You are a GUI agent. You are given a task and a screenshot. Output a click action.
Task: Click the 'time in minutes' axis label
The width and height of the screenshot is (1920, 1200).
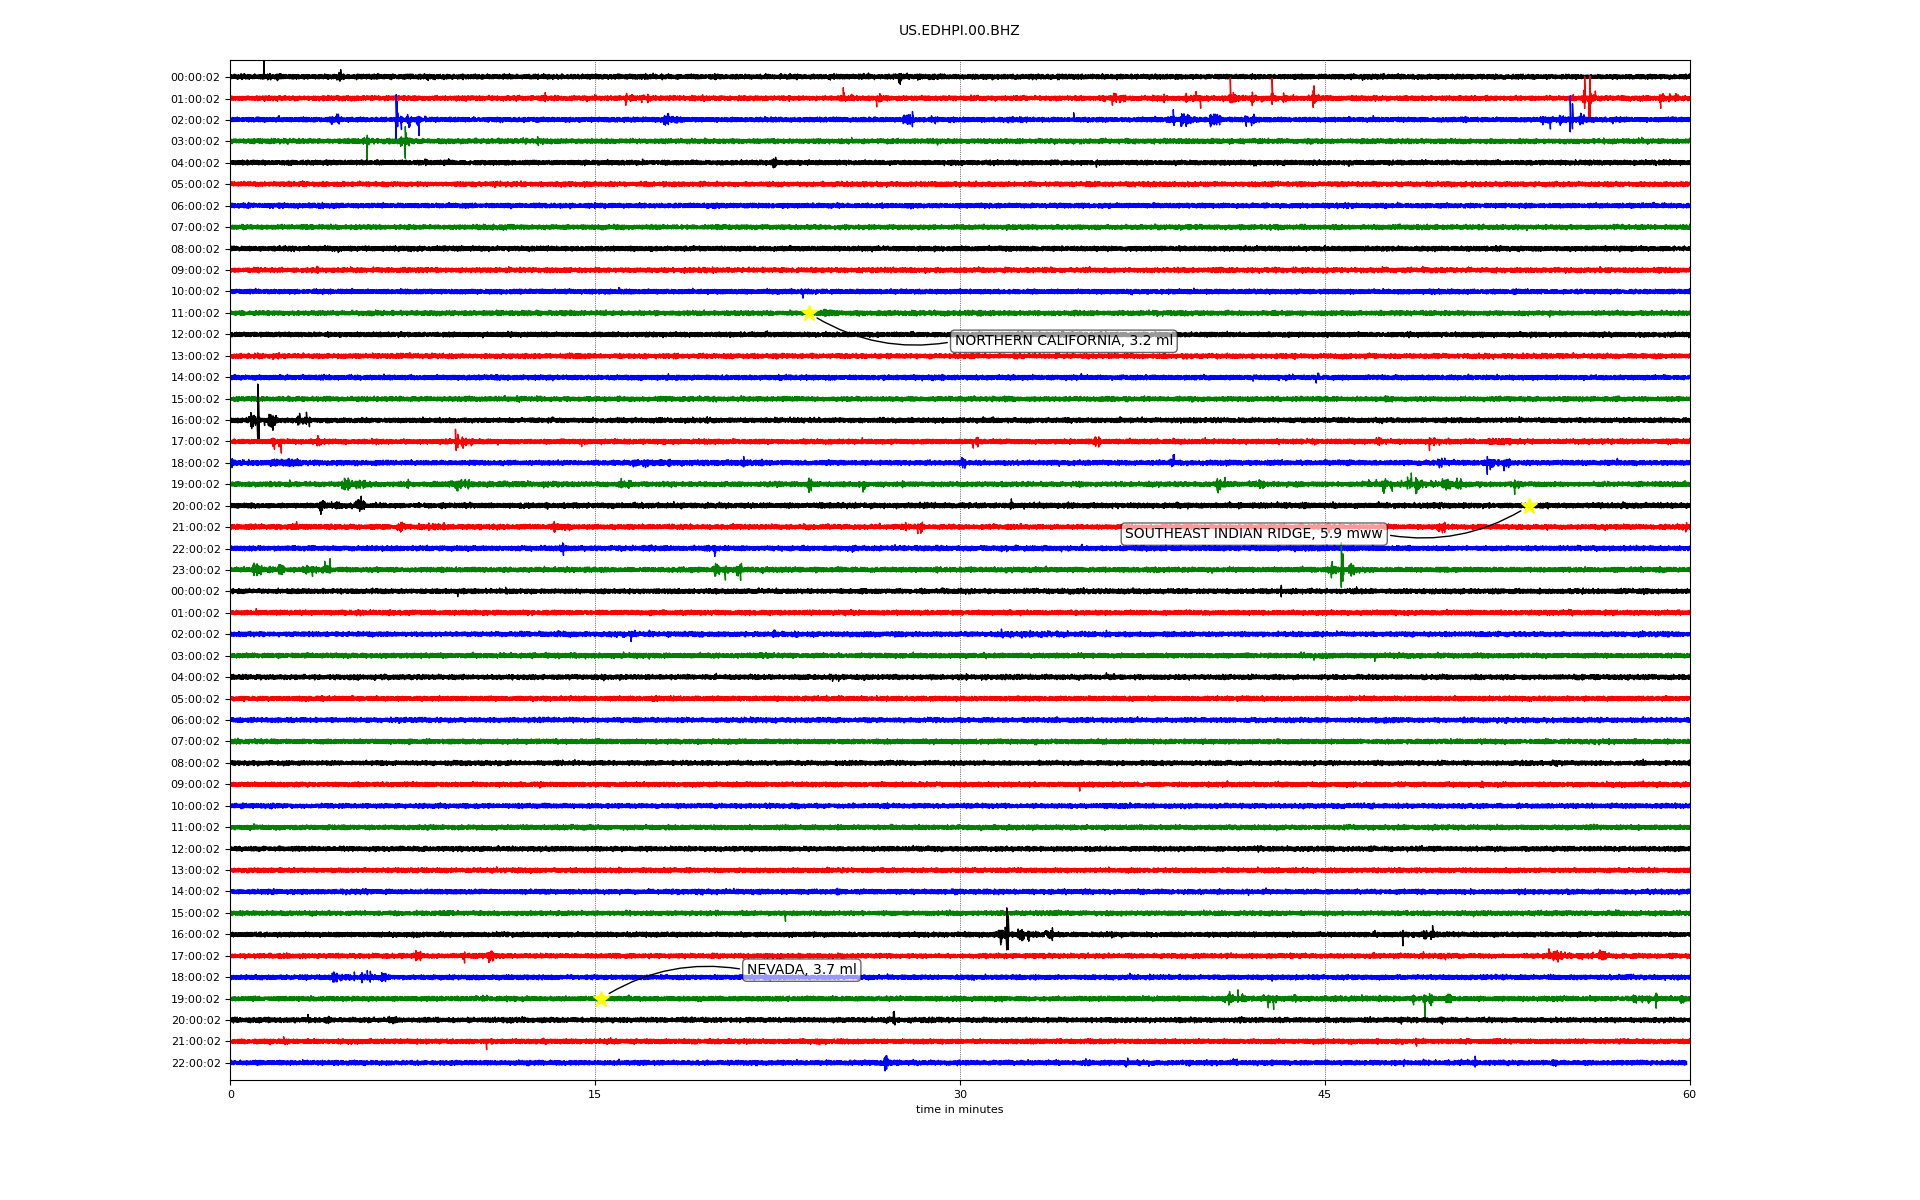pyautogui.click(x=958, y=1109)
